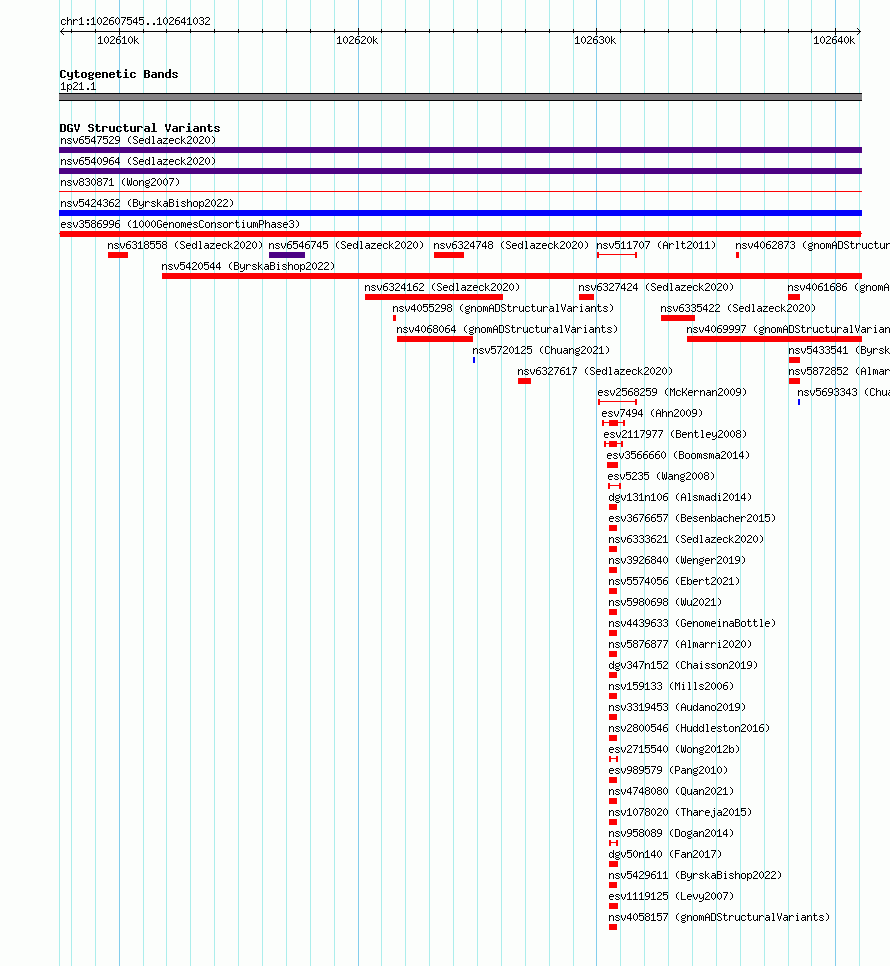
Task: Open nsv5876877 (Almarri2020) entry
Action: tap(681, 644)
